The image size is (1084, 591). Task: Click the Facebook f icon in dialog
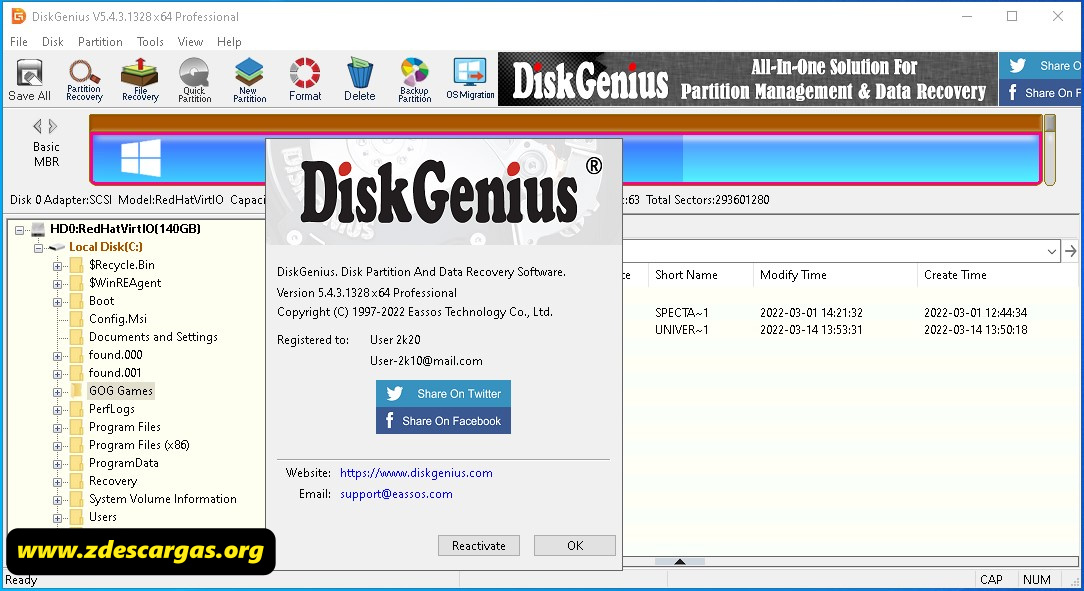(389, 420)
